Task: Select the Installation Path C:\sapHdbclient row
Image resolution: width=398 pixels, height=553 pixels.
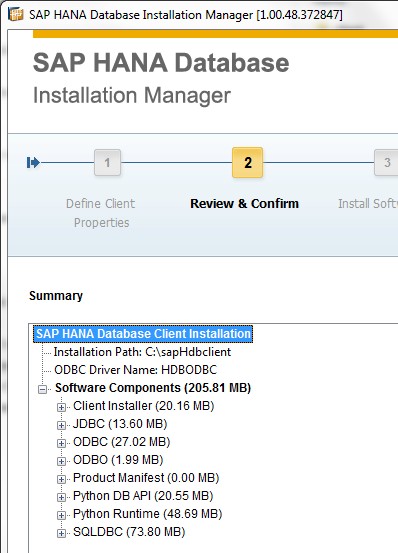Action: pos(142,352)
